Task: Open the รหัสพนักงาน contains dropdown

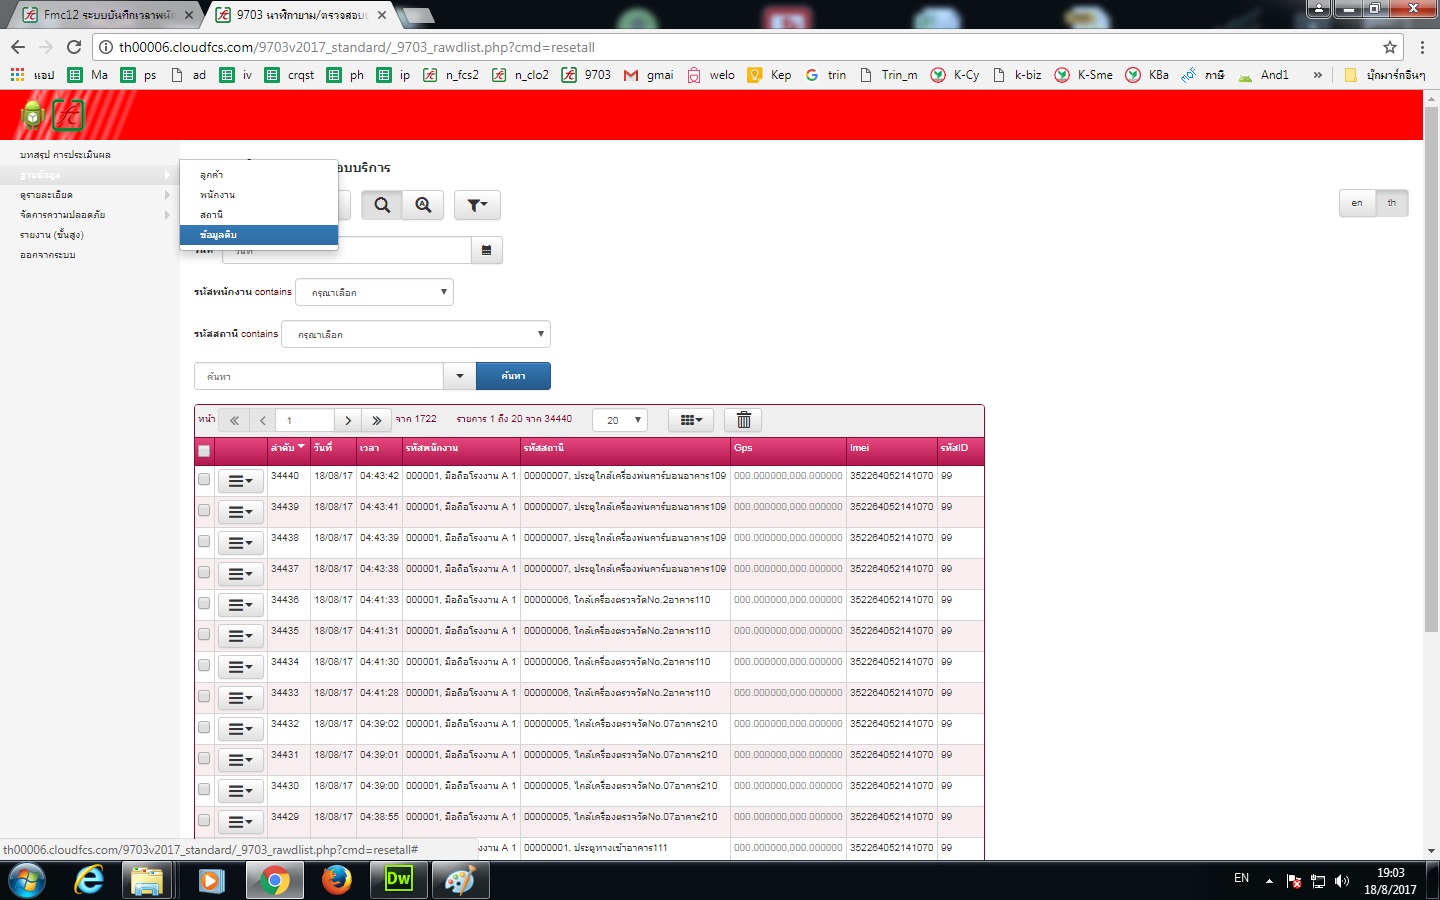Action: point(375,292)
